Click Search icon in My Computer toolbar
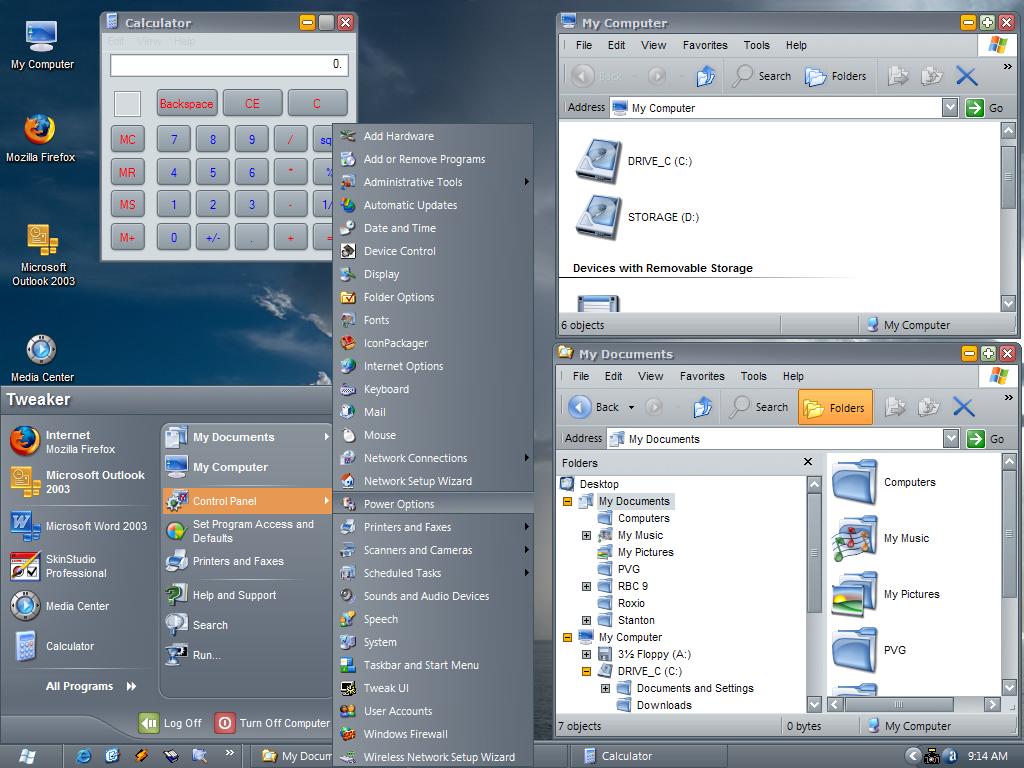1024x768 pixels. [x=762, y=76]
